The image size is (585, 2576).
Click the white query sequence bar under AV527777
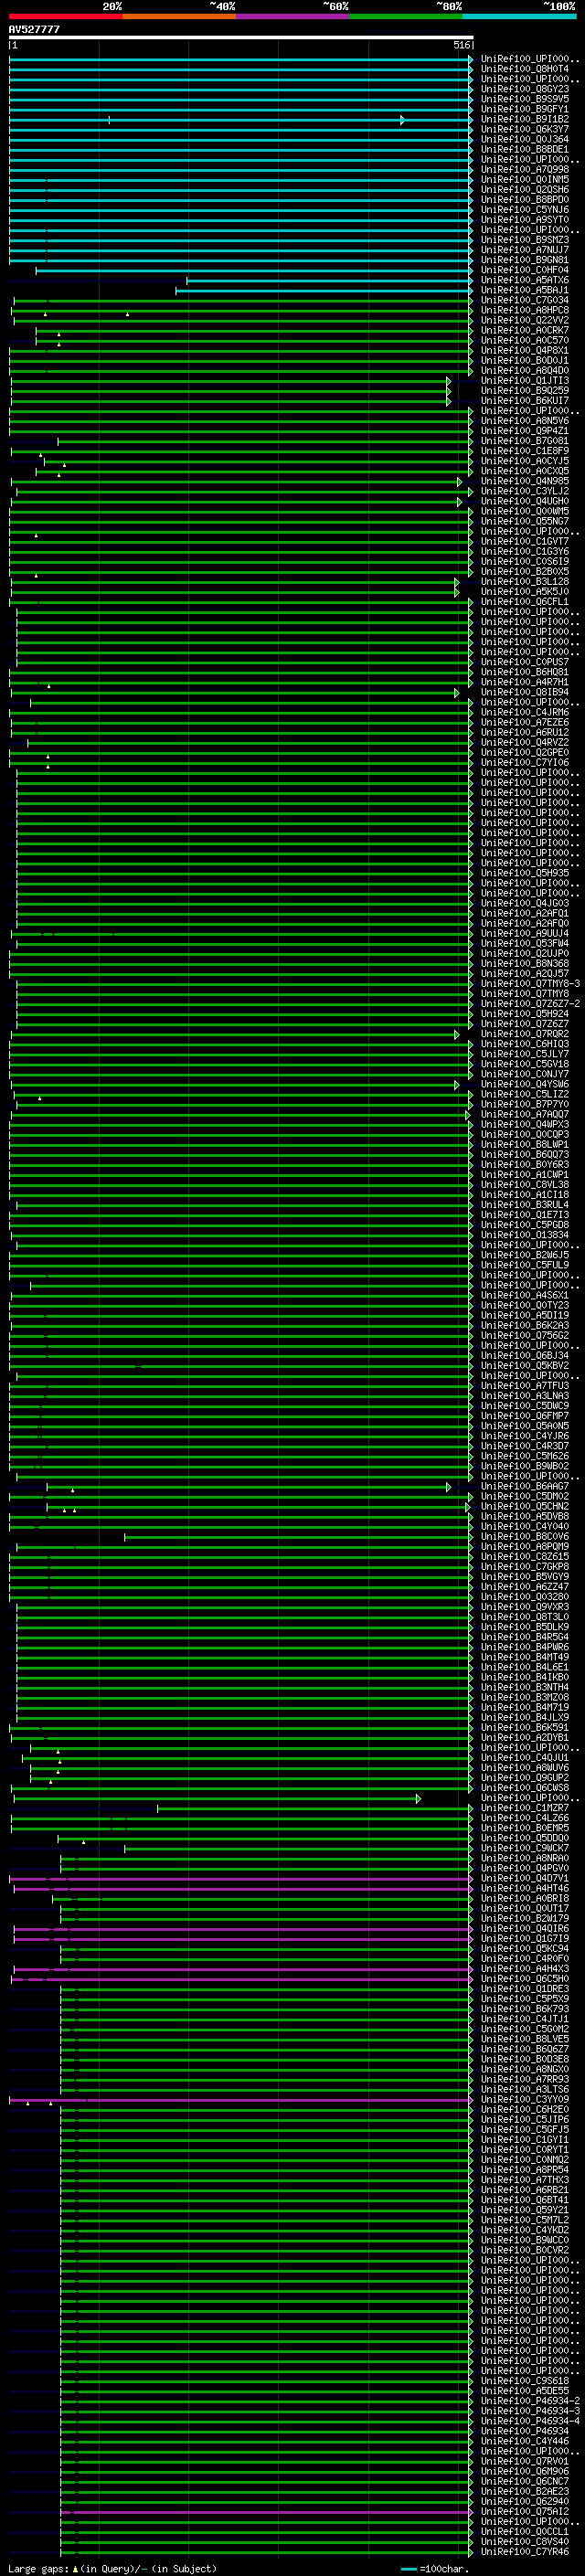pyautogui.click(x=241, y=38)
